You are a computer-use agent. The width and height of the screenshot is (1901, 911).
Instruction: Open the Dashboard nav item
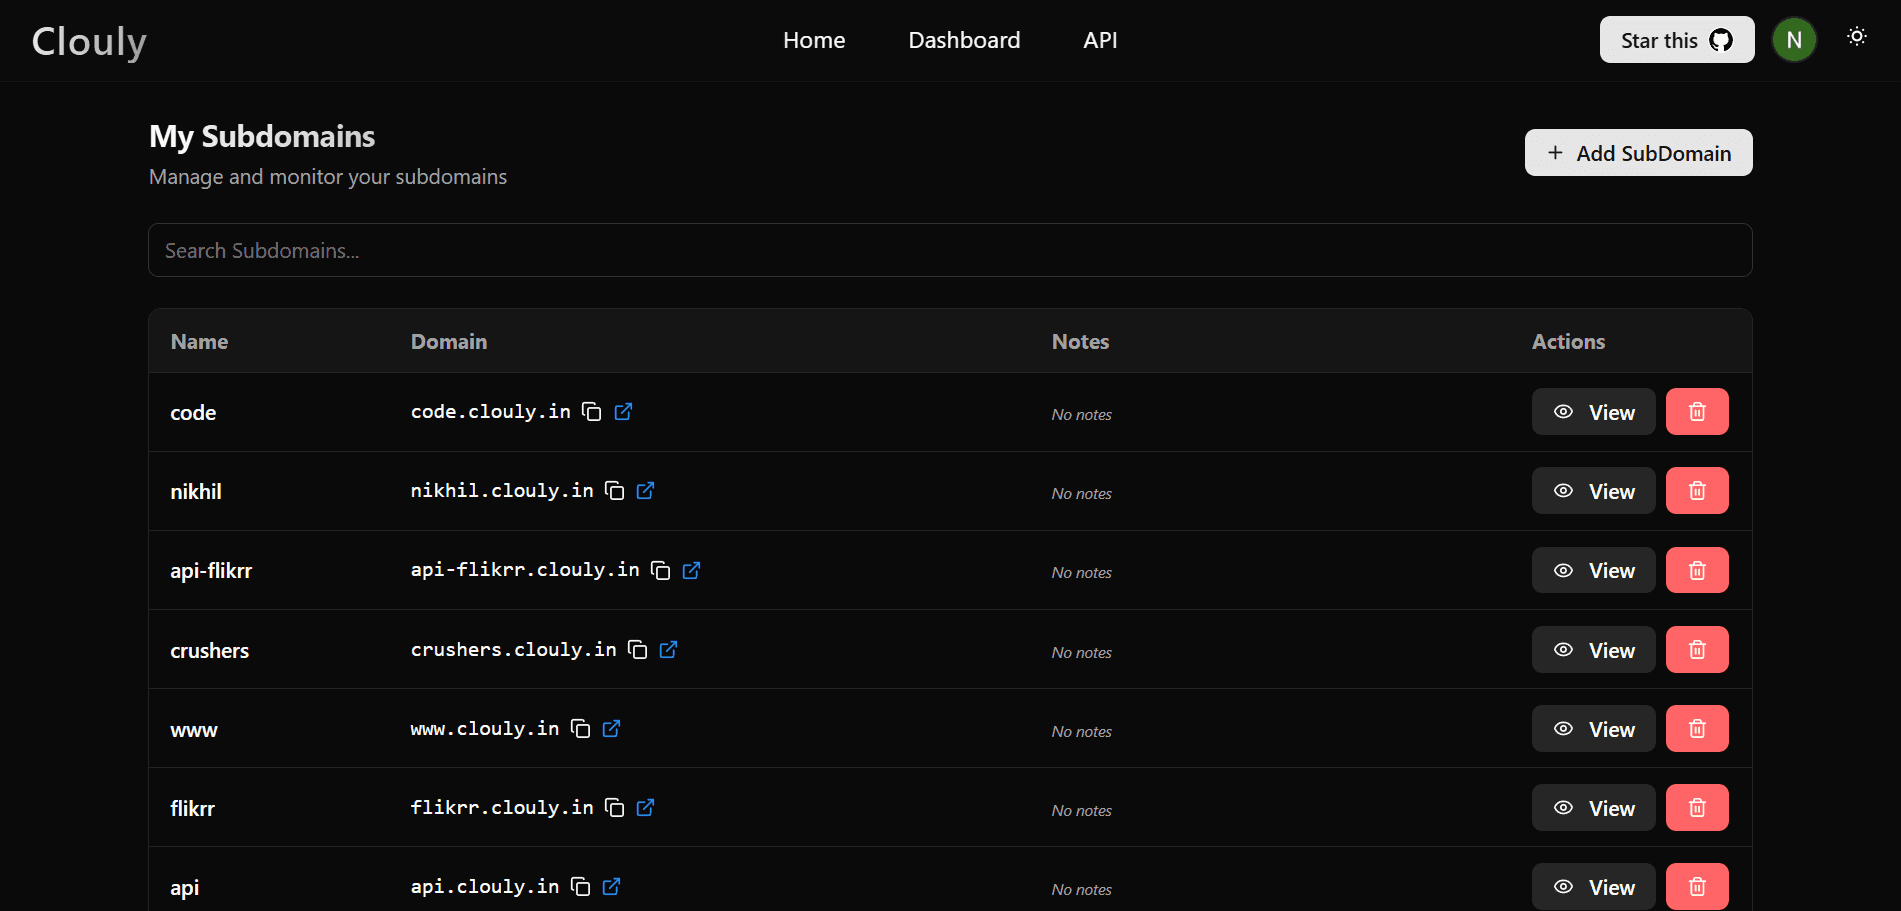coord(964,40)
